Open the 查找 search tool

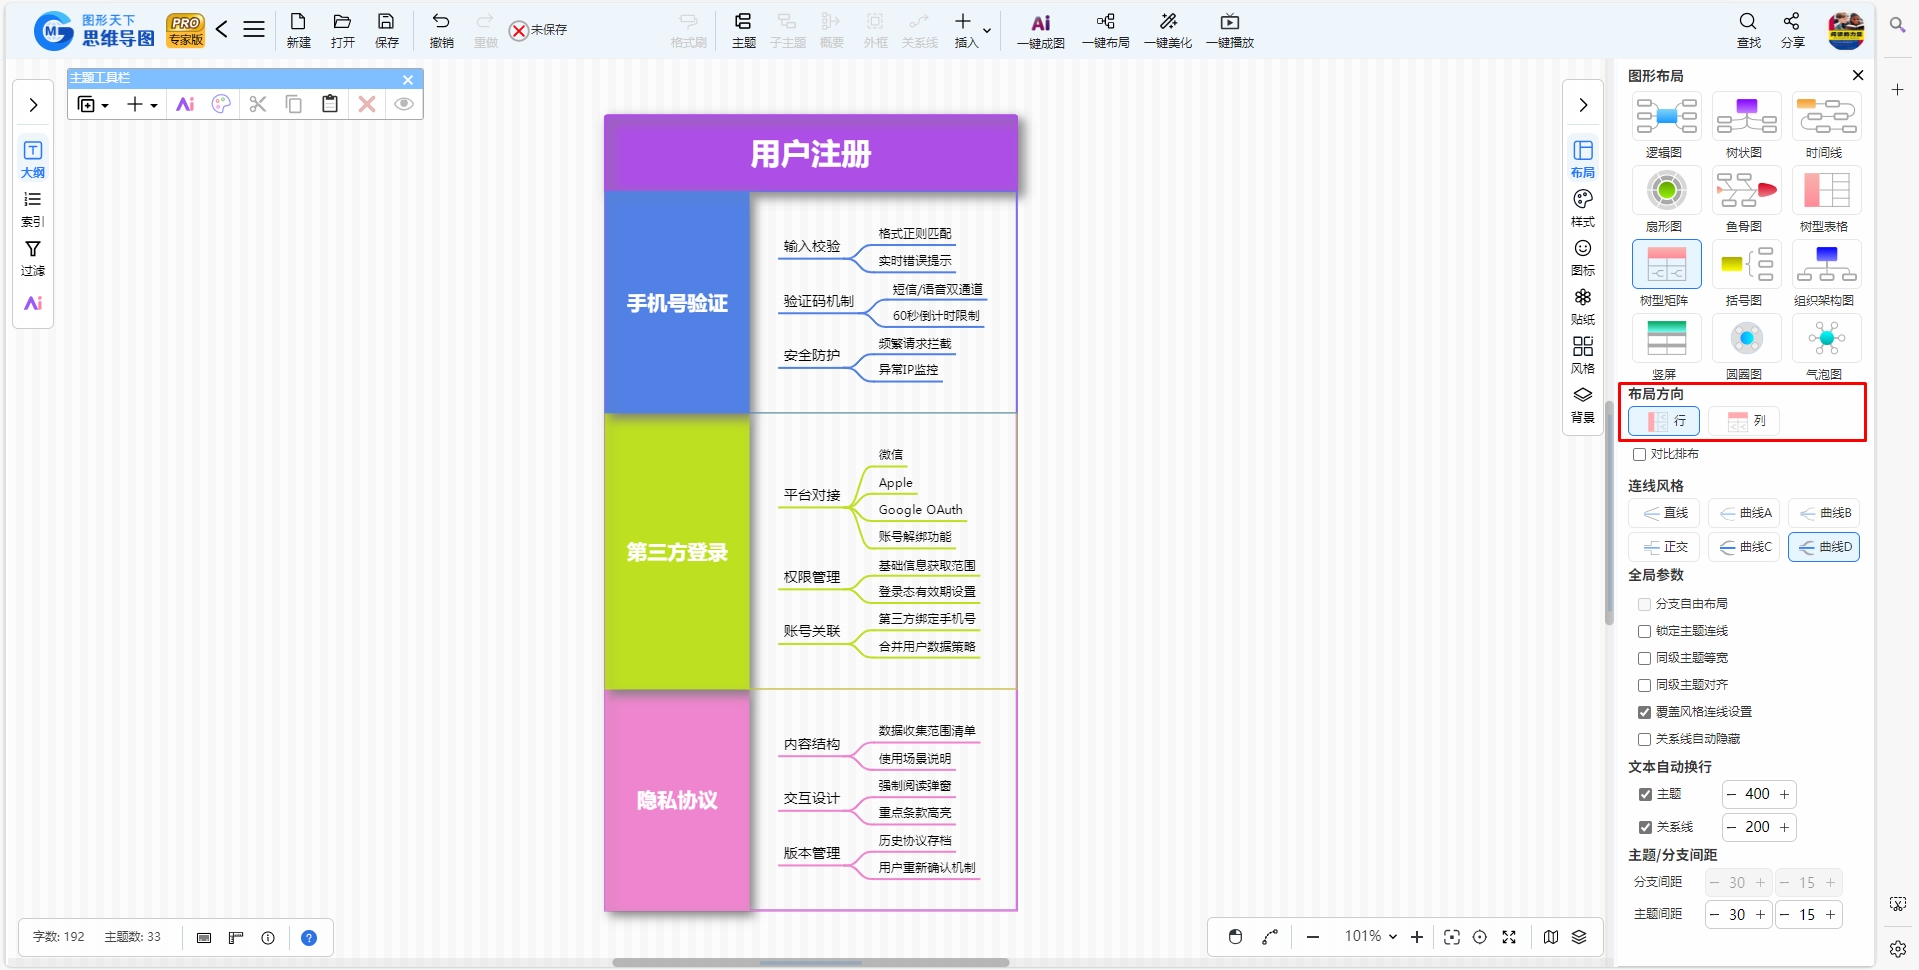(x=1748, y=30)
